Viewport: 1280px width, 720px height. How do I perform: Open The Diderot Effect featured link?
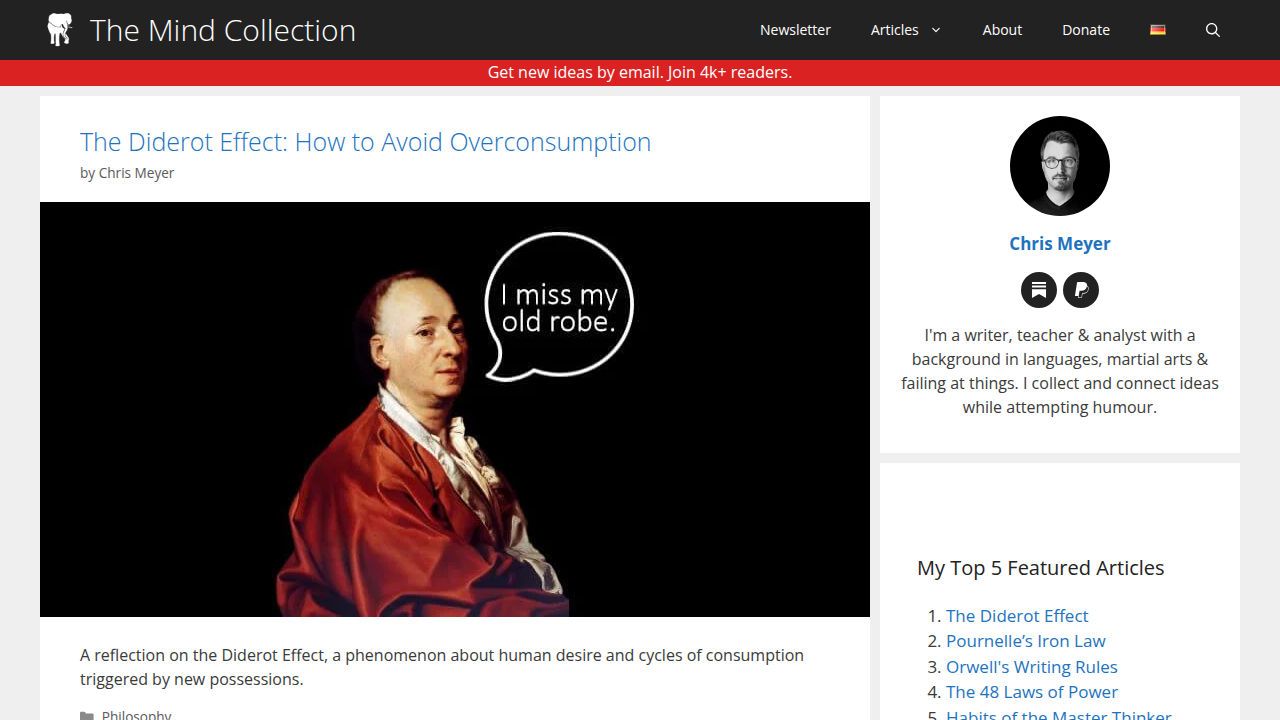click(1017, 616)
